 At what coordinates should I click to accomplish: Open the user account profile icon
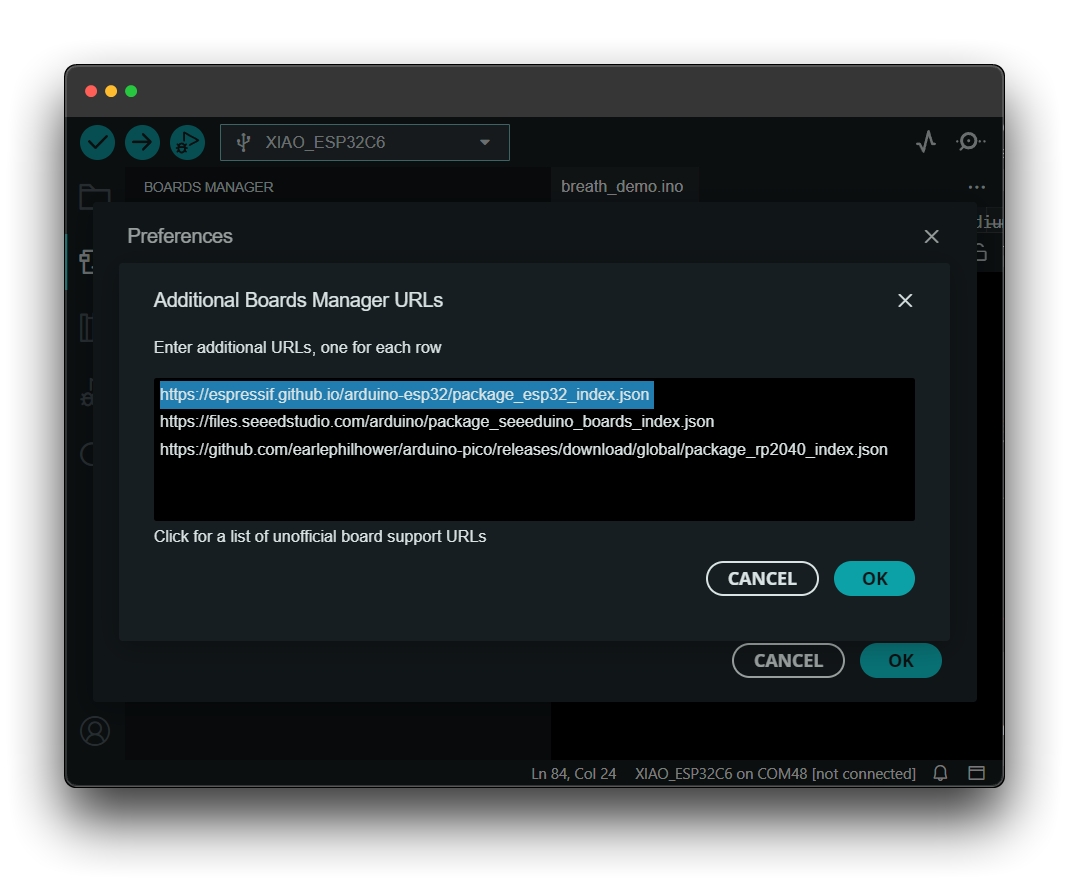95,731
